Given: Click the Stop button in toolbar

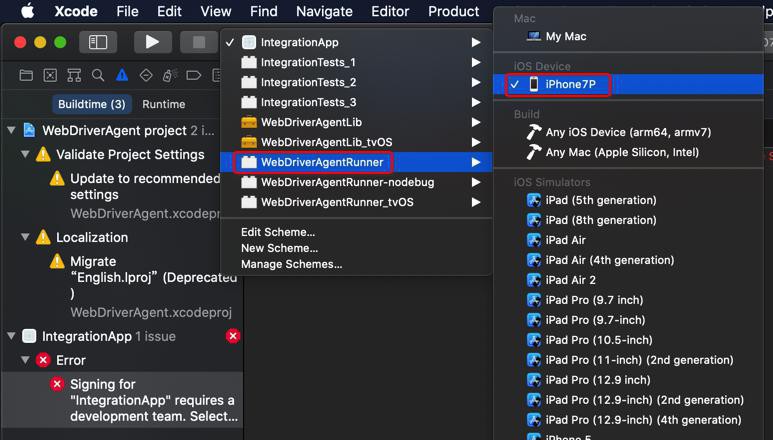Looking at the screenshot, I should [x=199, y=42].
